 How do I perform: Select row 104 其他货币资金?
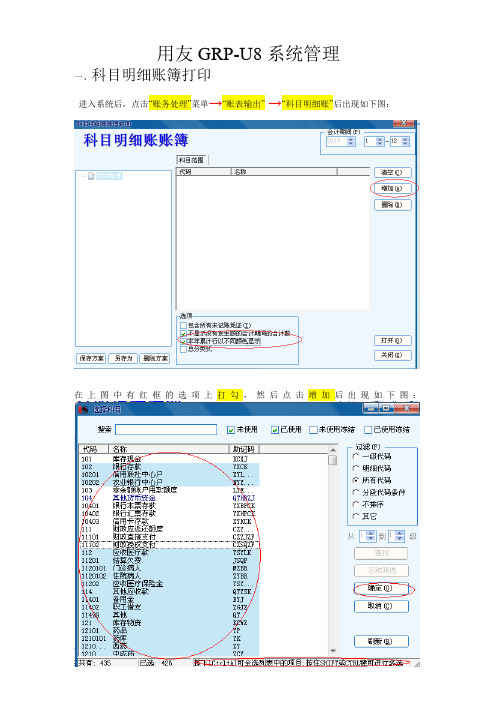tap(169, 498)
